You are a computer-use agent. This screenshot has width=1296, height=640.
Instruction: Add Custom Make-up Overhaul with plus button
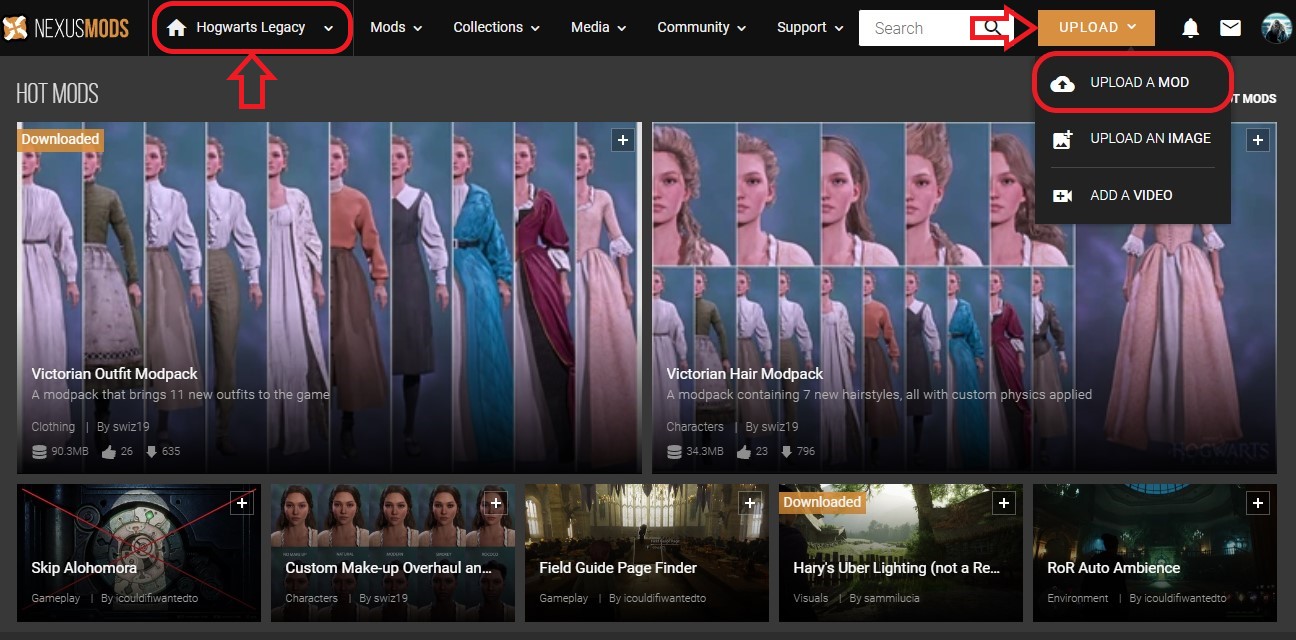click(x=495, y=503)
